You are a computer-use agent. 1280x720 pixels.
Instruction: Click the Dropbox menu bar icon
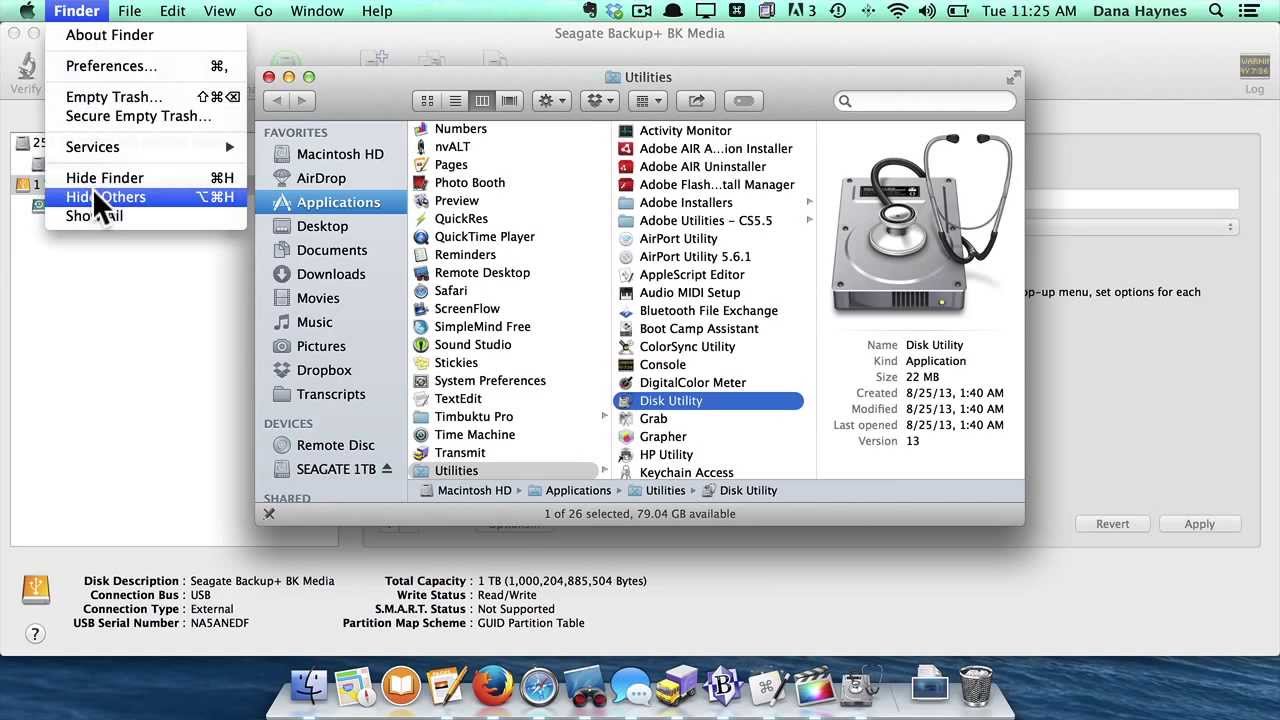point(615,11)
